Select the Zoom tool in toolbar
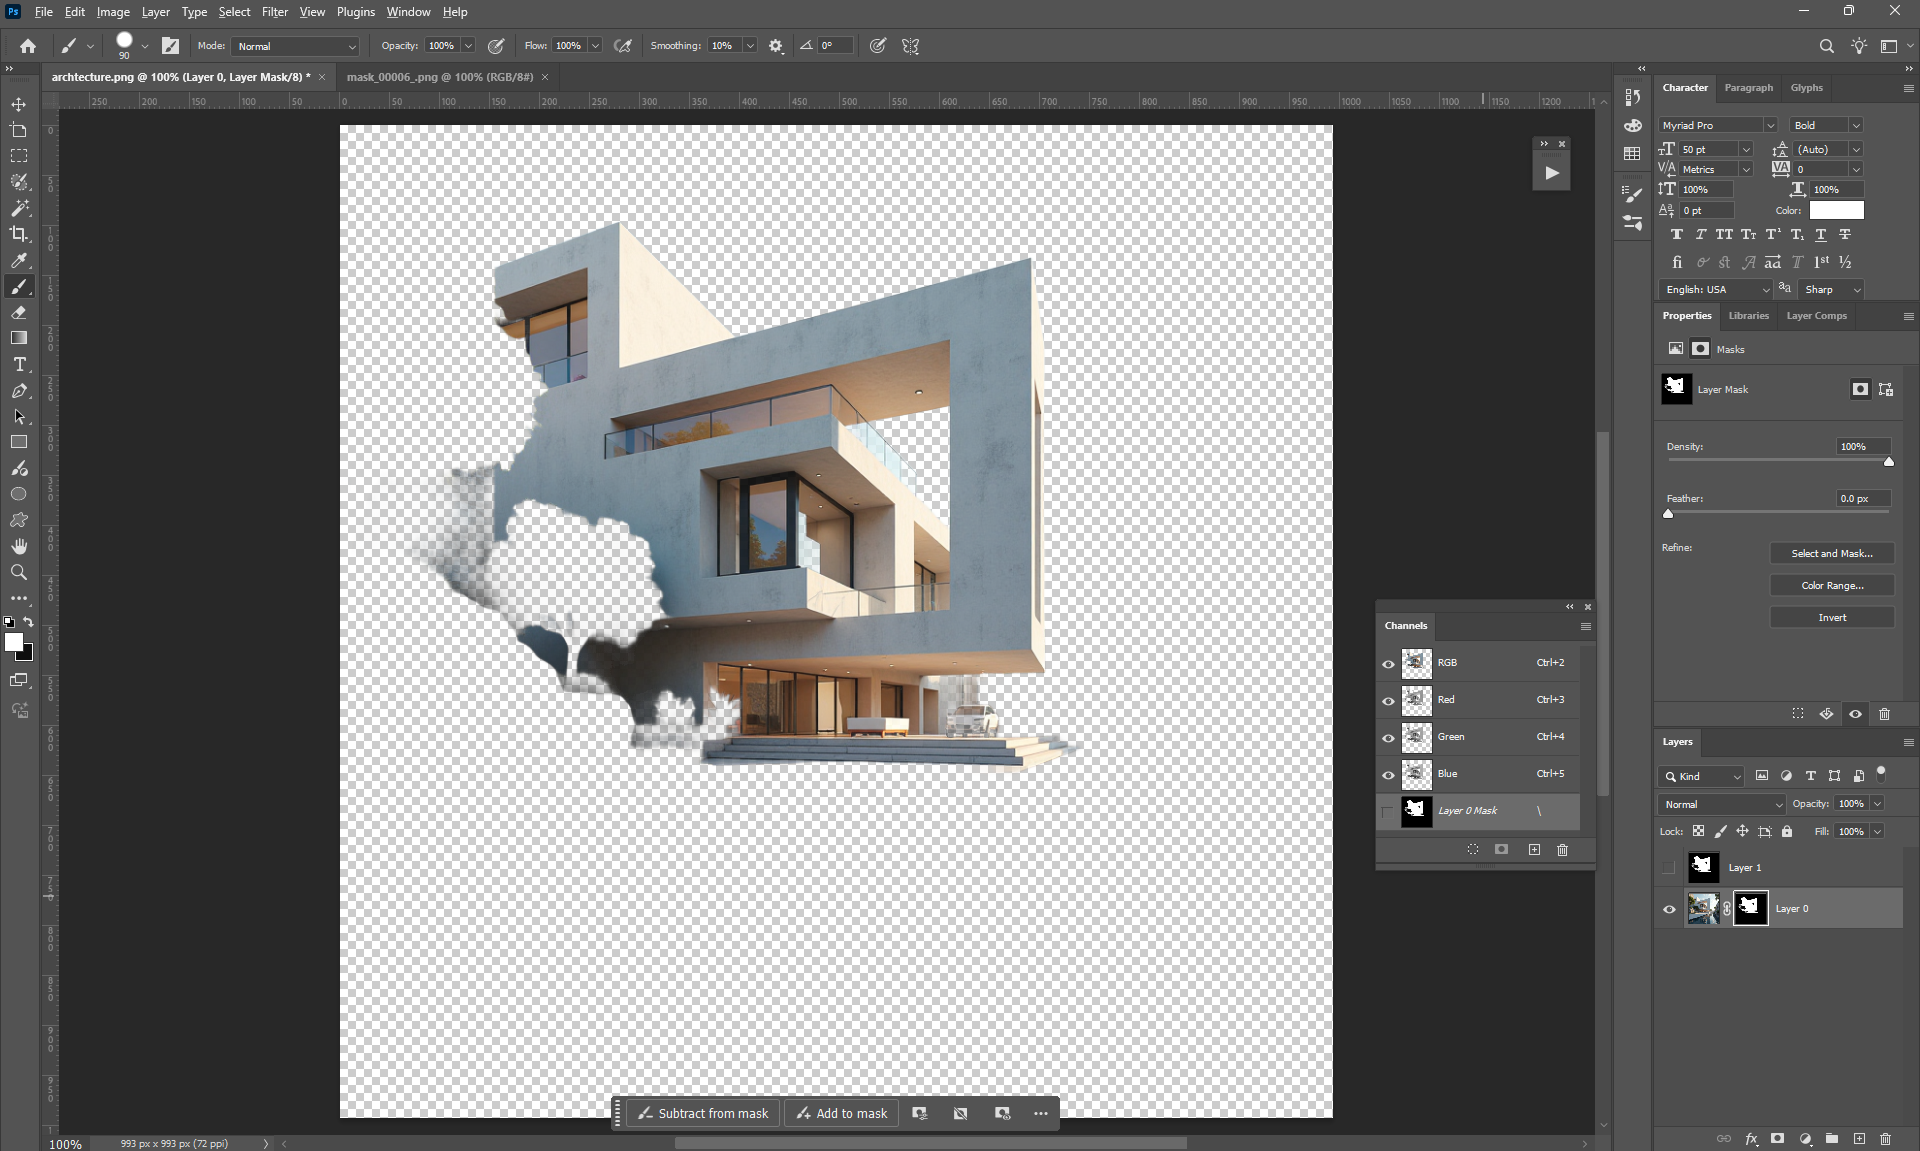The image size is (1920, 1151). (19, 572)
